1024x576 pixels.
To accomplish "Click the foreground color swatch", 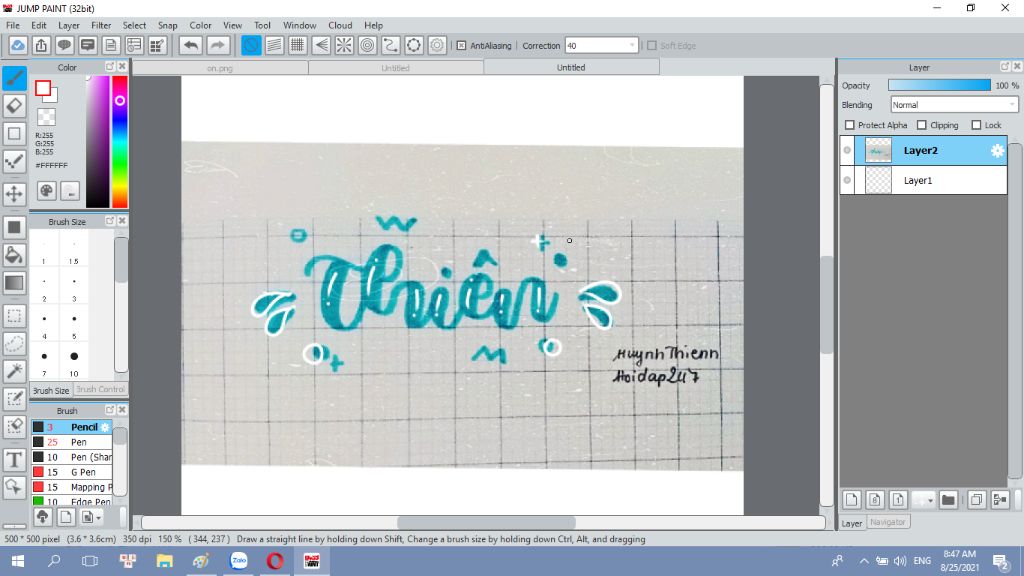I will tap(43, 88).
